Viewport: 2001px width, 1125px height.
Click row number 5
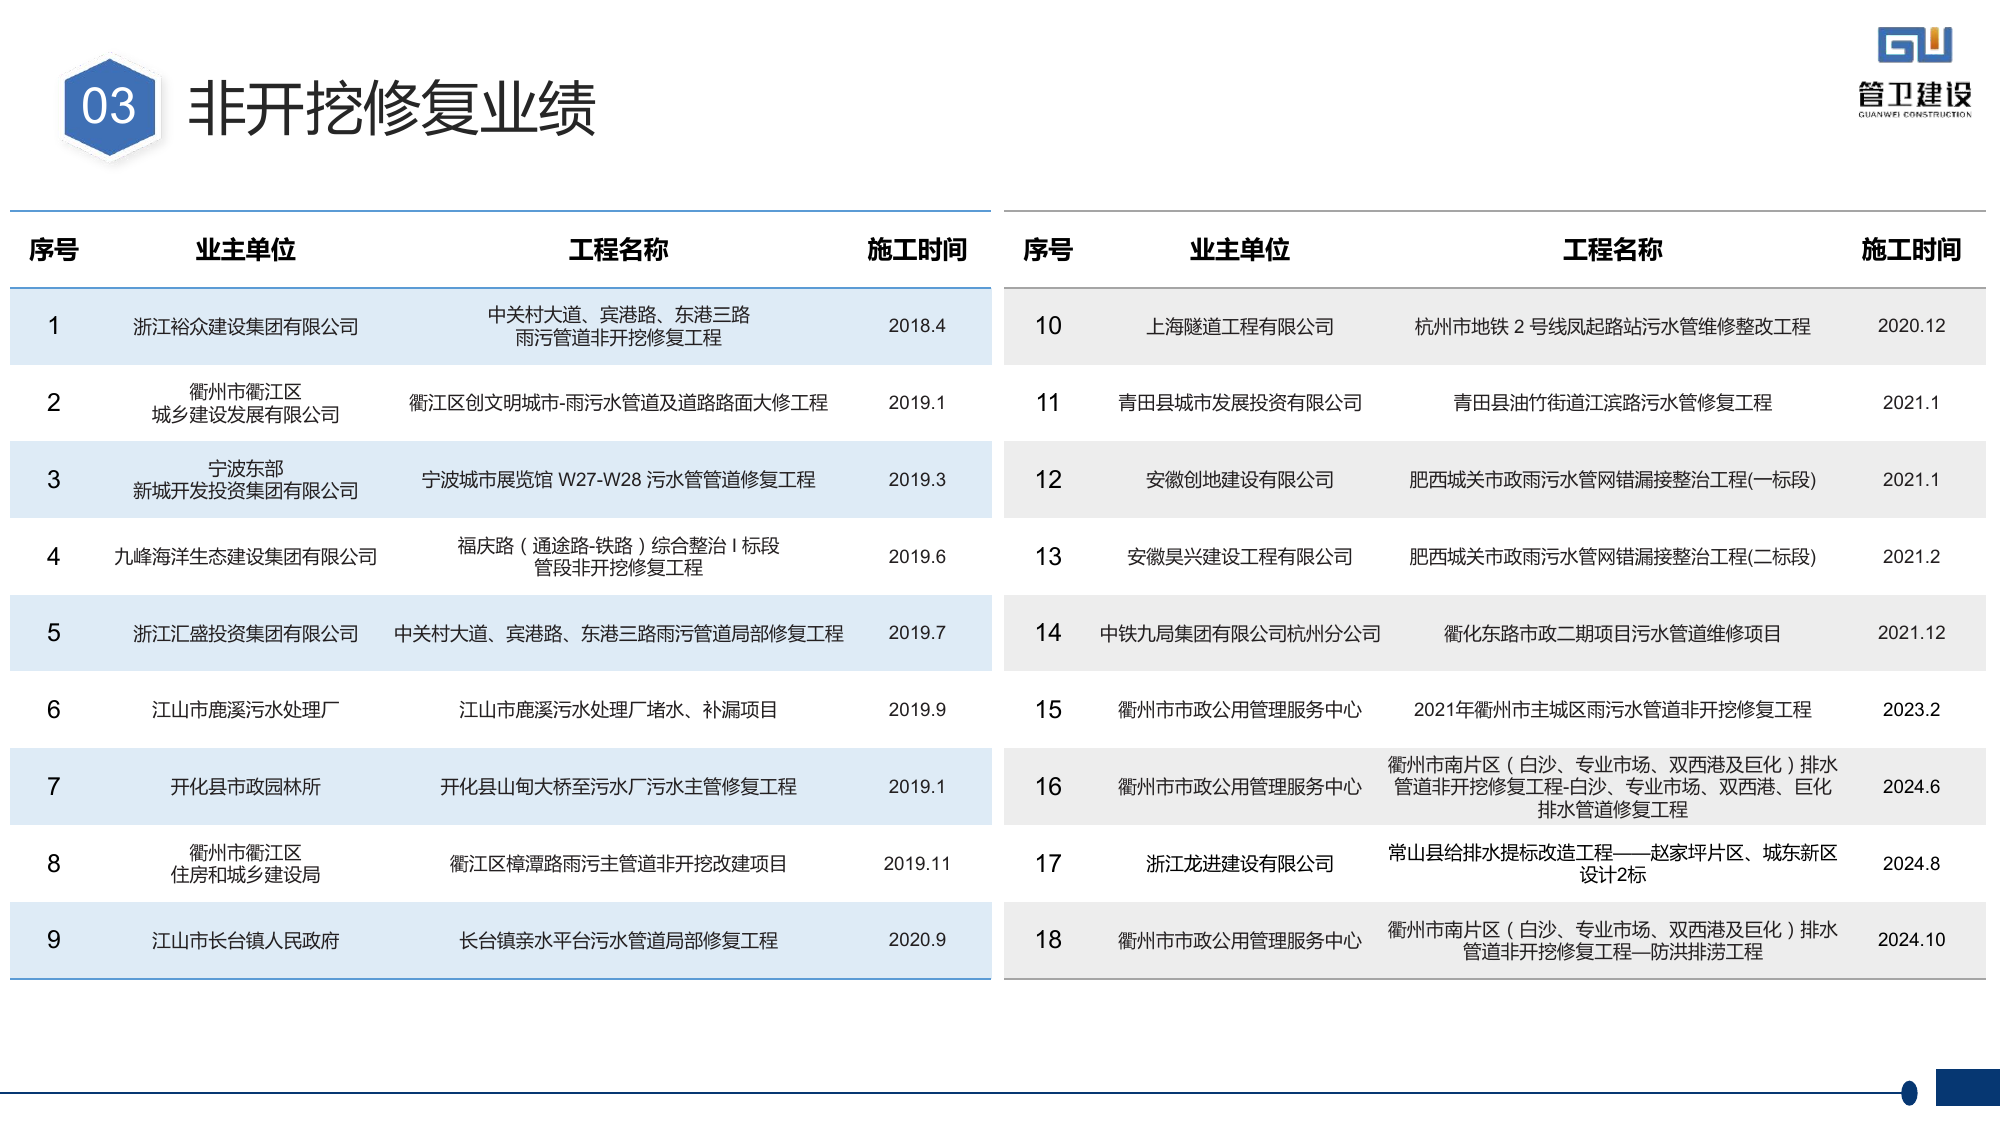54,633
